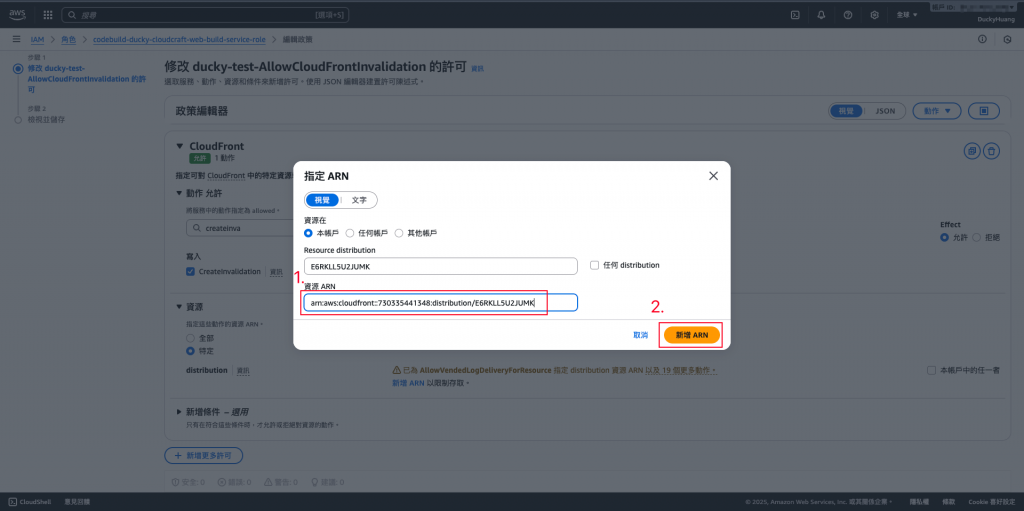Select the 拒絕 Effect radio
Image resolution: width=1024 pixels, height=511 pixels.
(x=977, y=237)
